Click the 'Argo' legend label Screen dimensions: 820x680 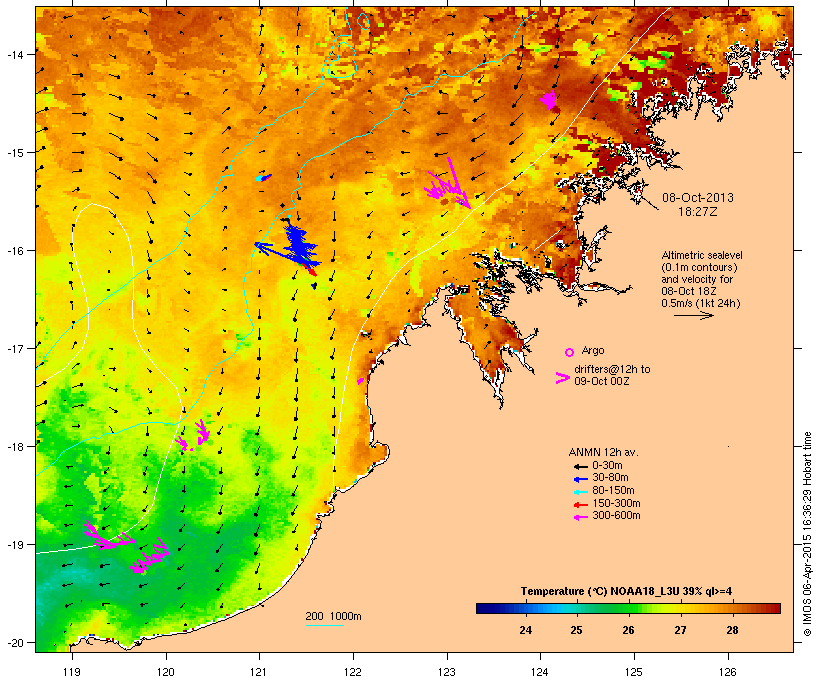point(593,350)
